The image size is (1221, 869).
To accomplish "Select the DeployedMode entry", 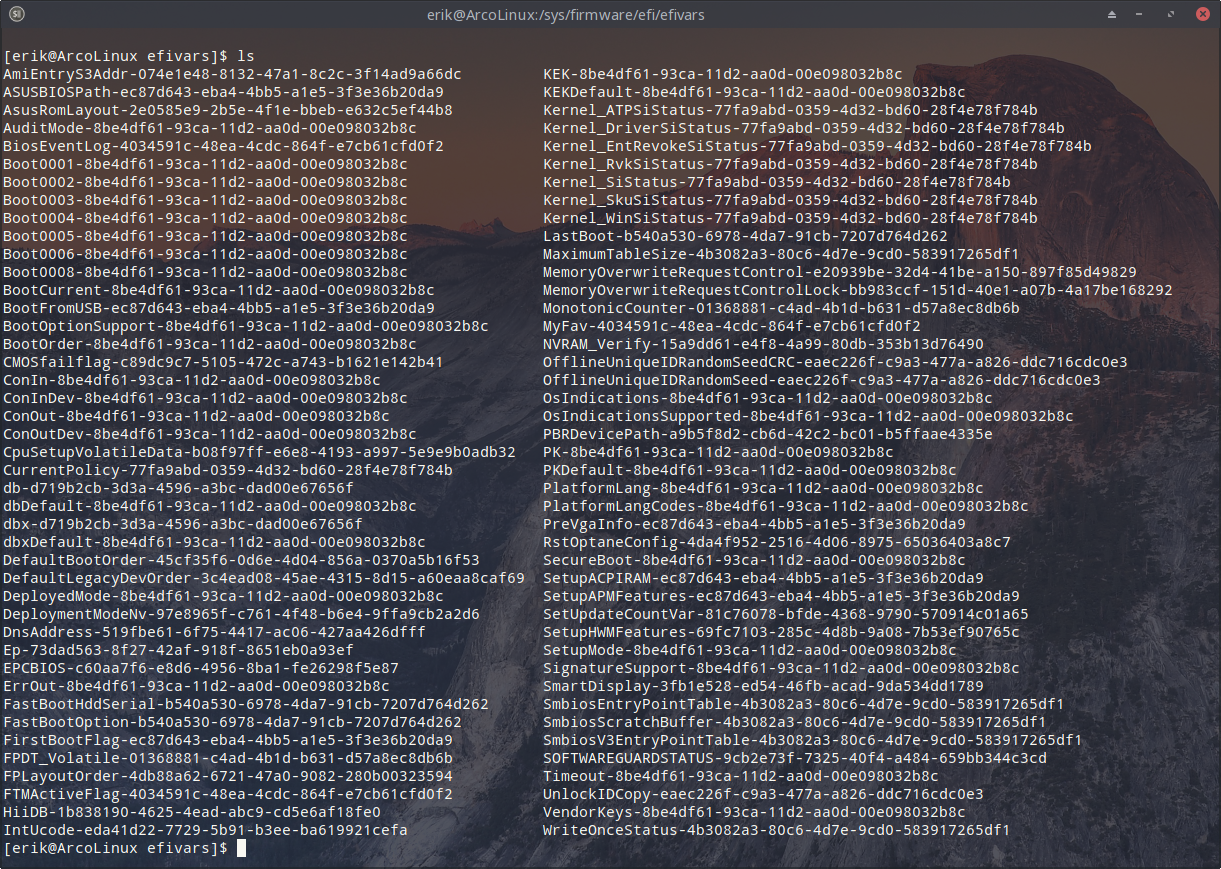I will tap(223, 596).
